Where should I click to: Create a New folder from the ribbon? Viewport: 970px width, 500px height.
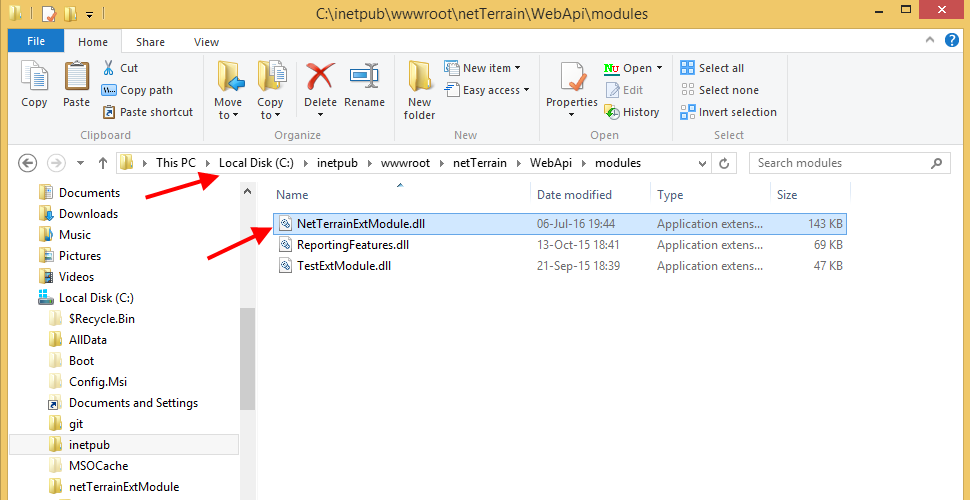(419, 88)
